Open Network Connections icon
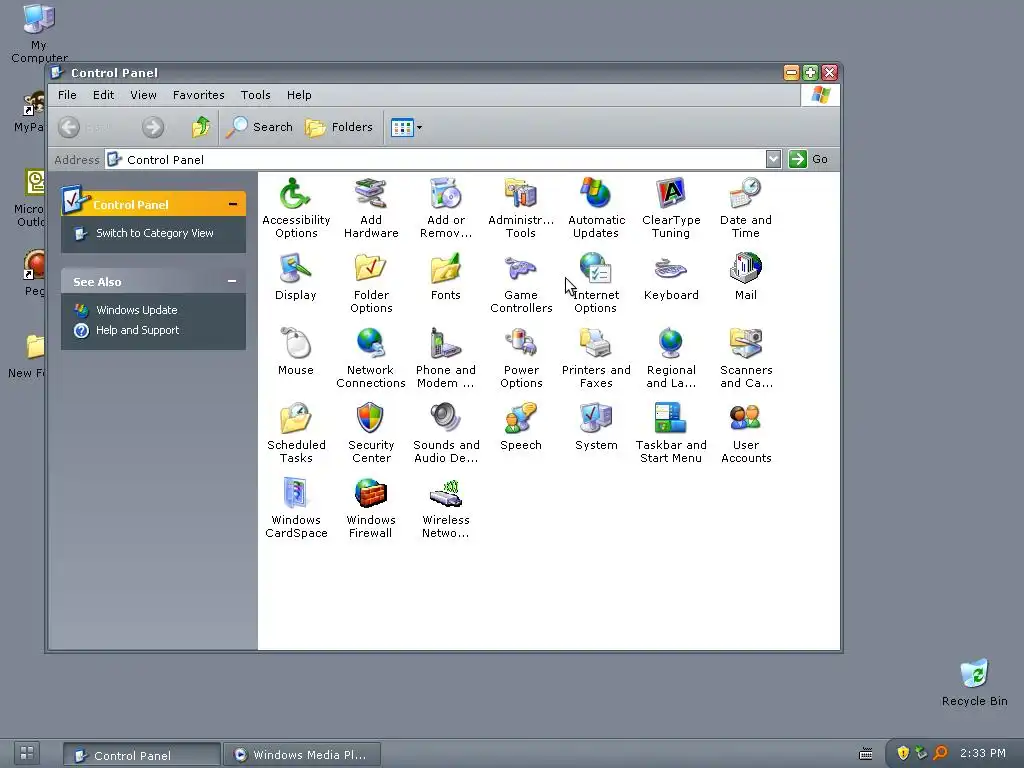Viewport: 1024px width, 768px height. click(x=371, y=358)
